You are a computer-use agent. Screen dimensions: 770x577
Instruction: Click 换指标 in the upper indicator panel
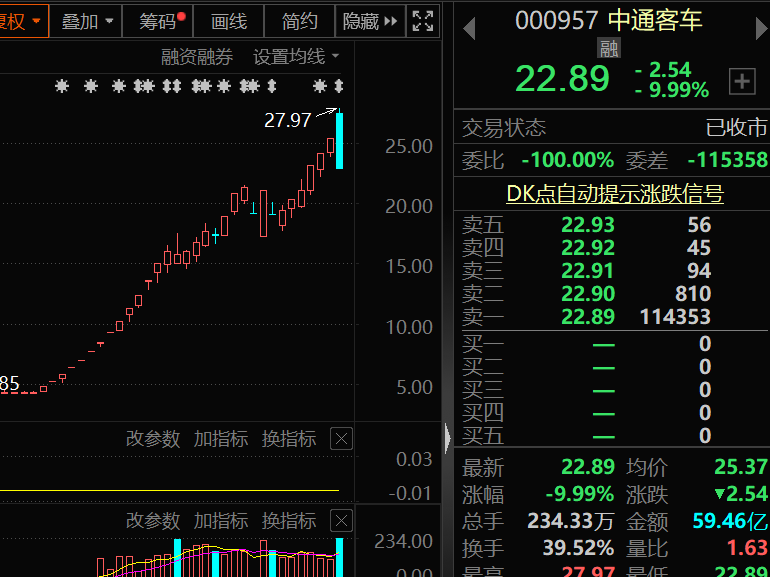(289, 439)
